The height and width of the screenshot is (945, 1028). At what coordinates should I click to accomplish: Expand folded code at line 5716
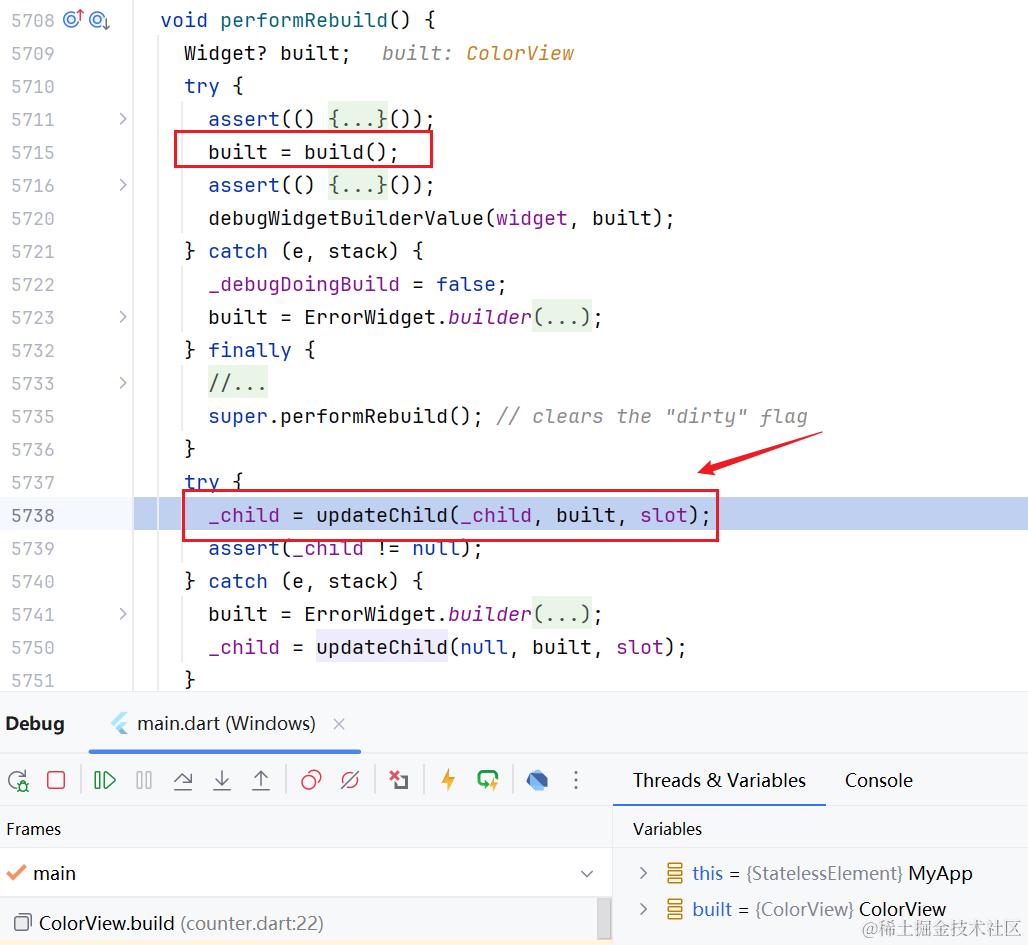(123, 185)
